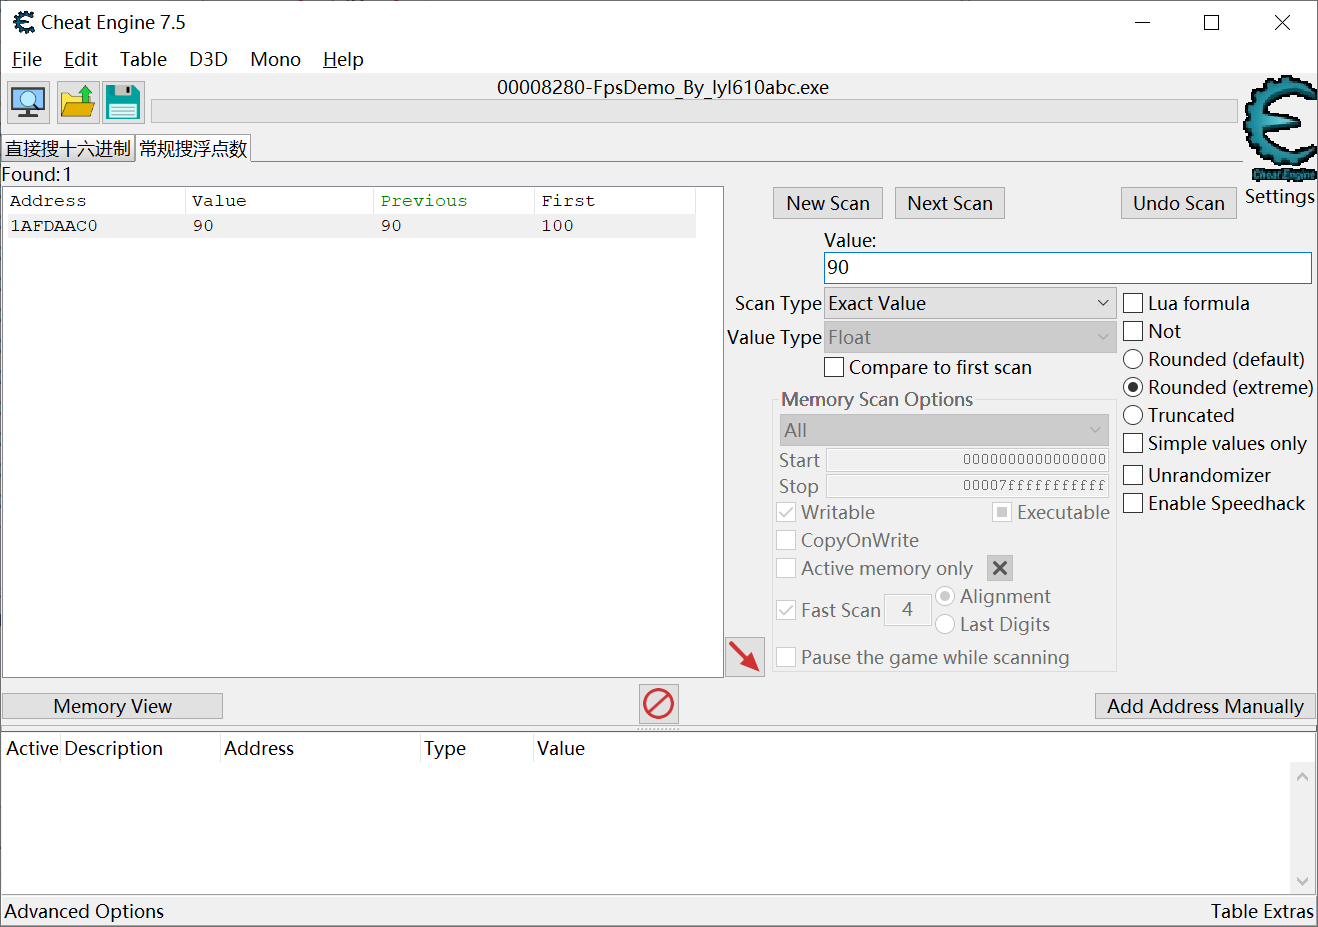Viewport: 1318px width, 927px height.
Task: Enable Speedhack checkbox
Action: 1133,503
